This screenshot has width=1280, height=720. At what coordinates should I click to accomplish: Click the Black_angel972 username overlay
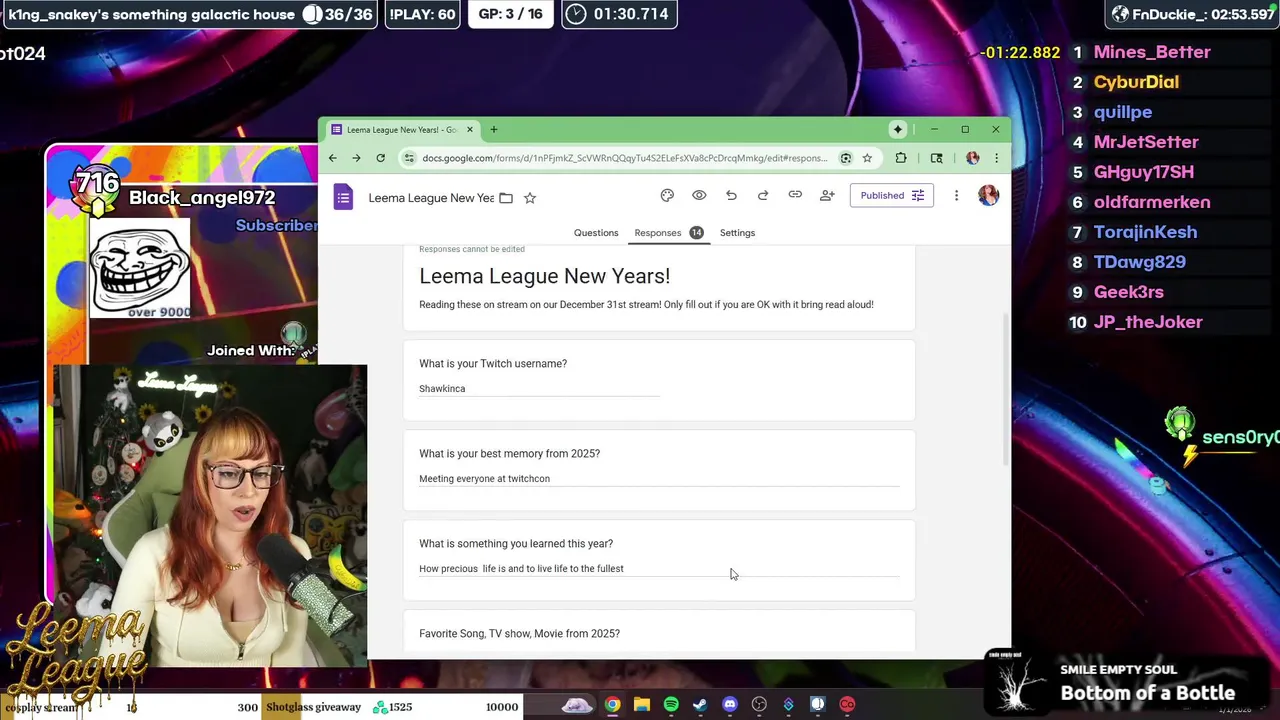pyautogui.click(x=202, y=198)
